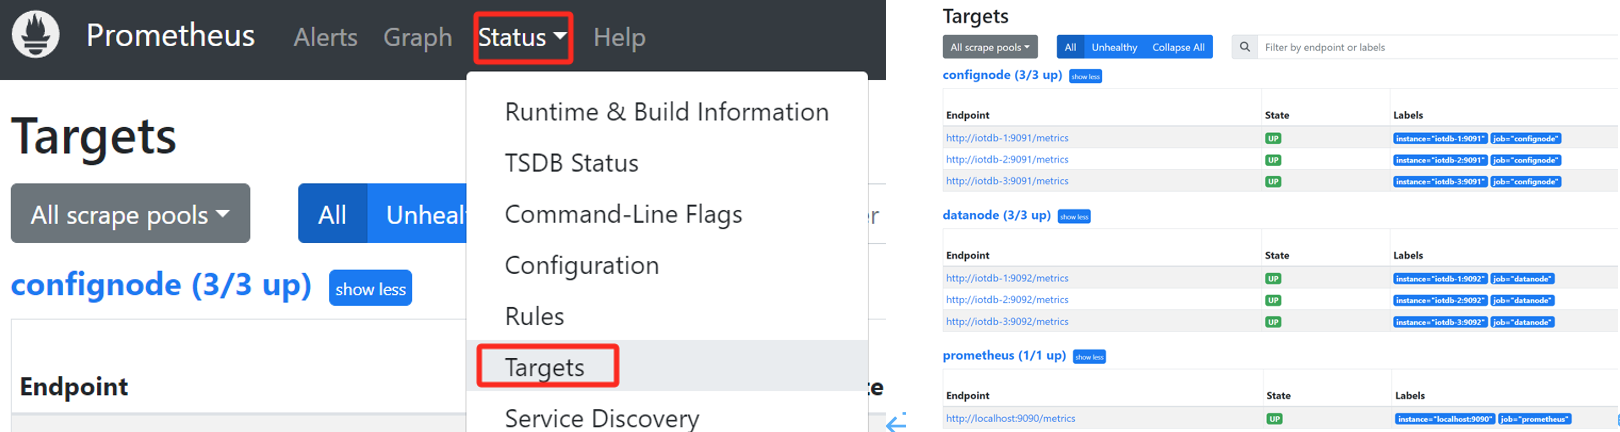Click the job="prometheus" label badge

click(1534, 419)
